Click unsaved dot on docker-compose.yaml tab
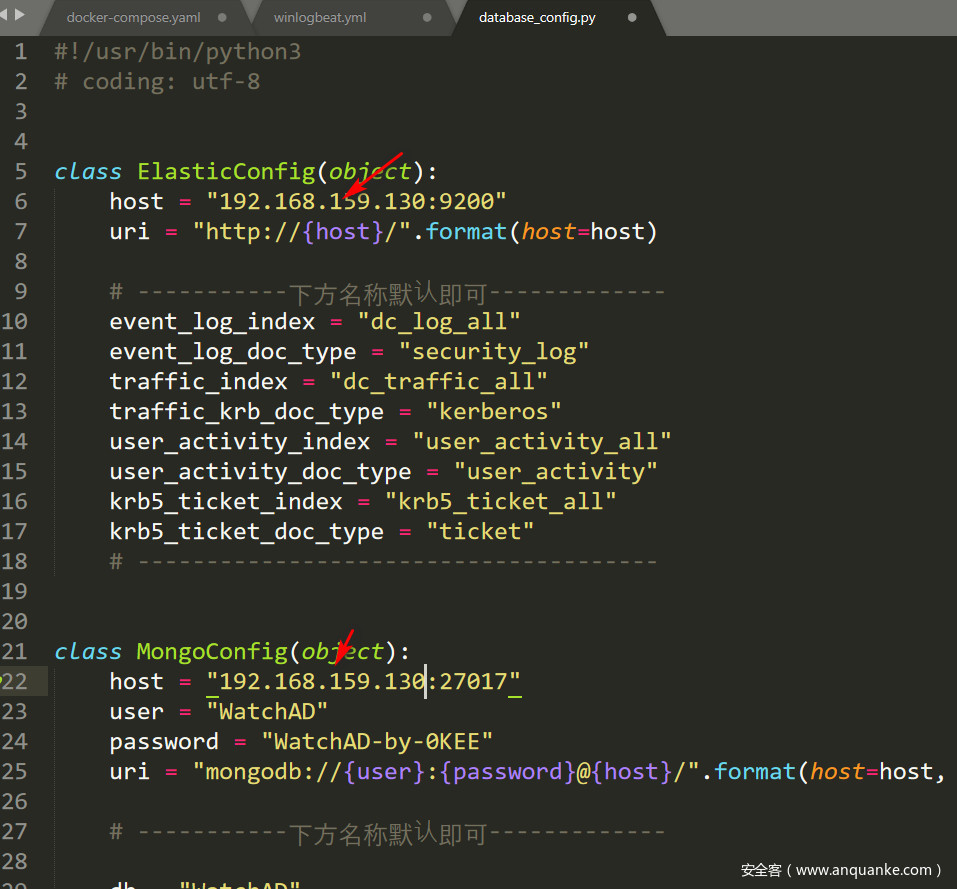Screen dimensions: 957x889 (221, 18)
